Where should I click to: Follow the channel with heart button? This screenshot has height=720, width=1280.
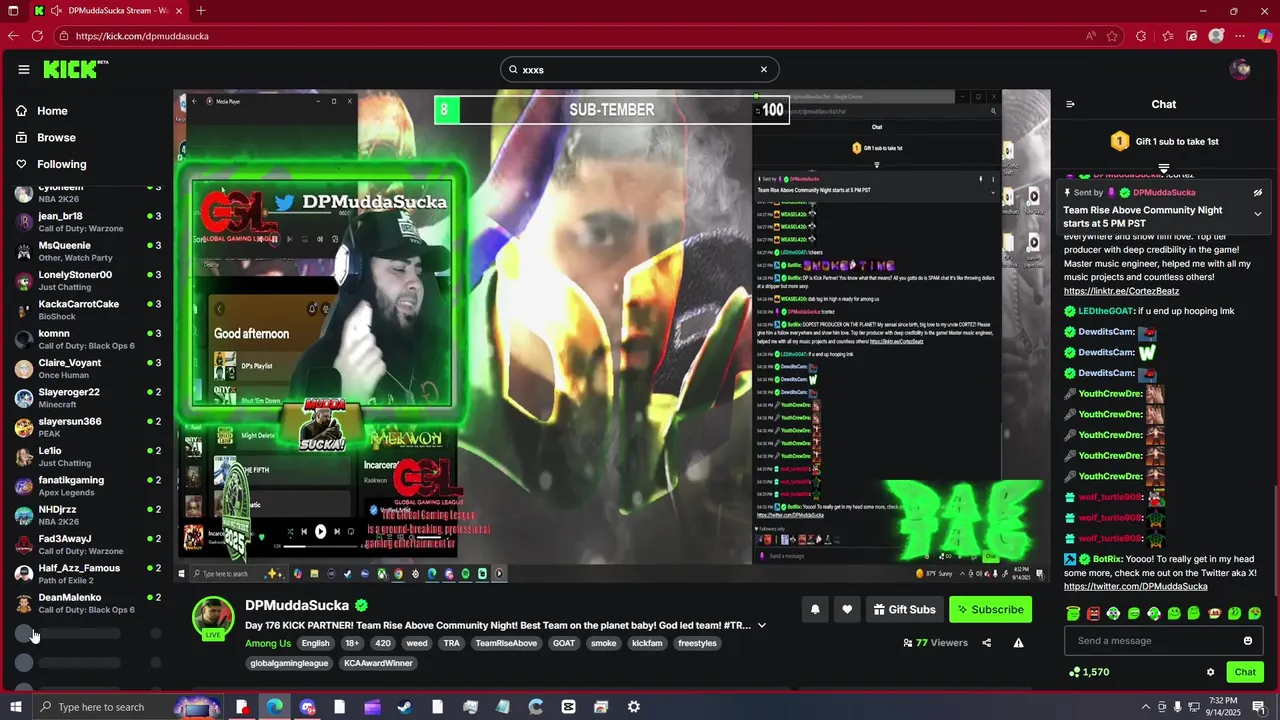click(847, 609)
